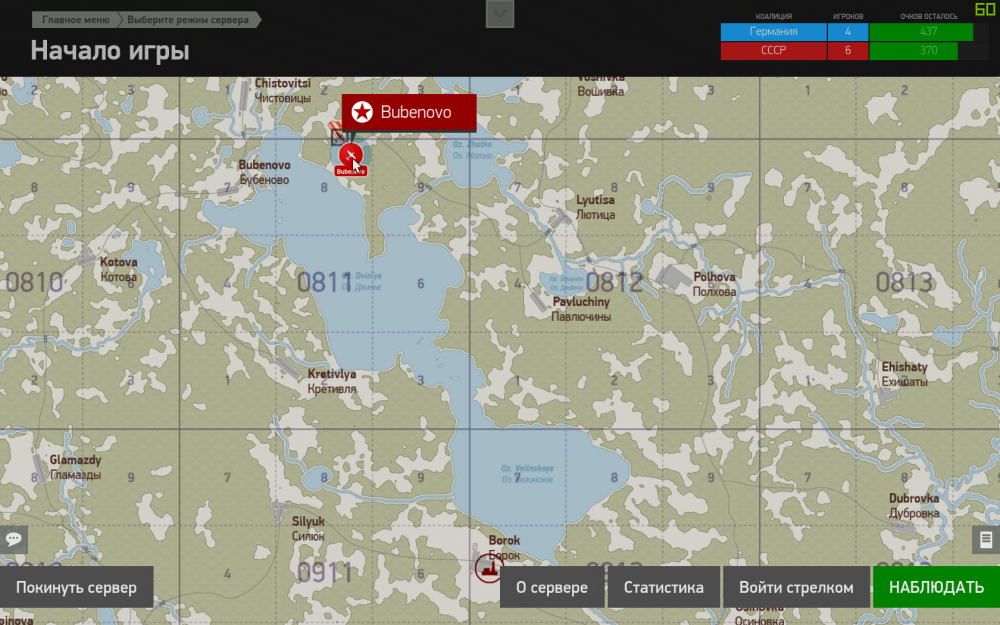
Task: Select the red plane spawn marker at Bubenovo
Action: [x=352, y=155]
